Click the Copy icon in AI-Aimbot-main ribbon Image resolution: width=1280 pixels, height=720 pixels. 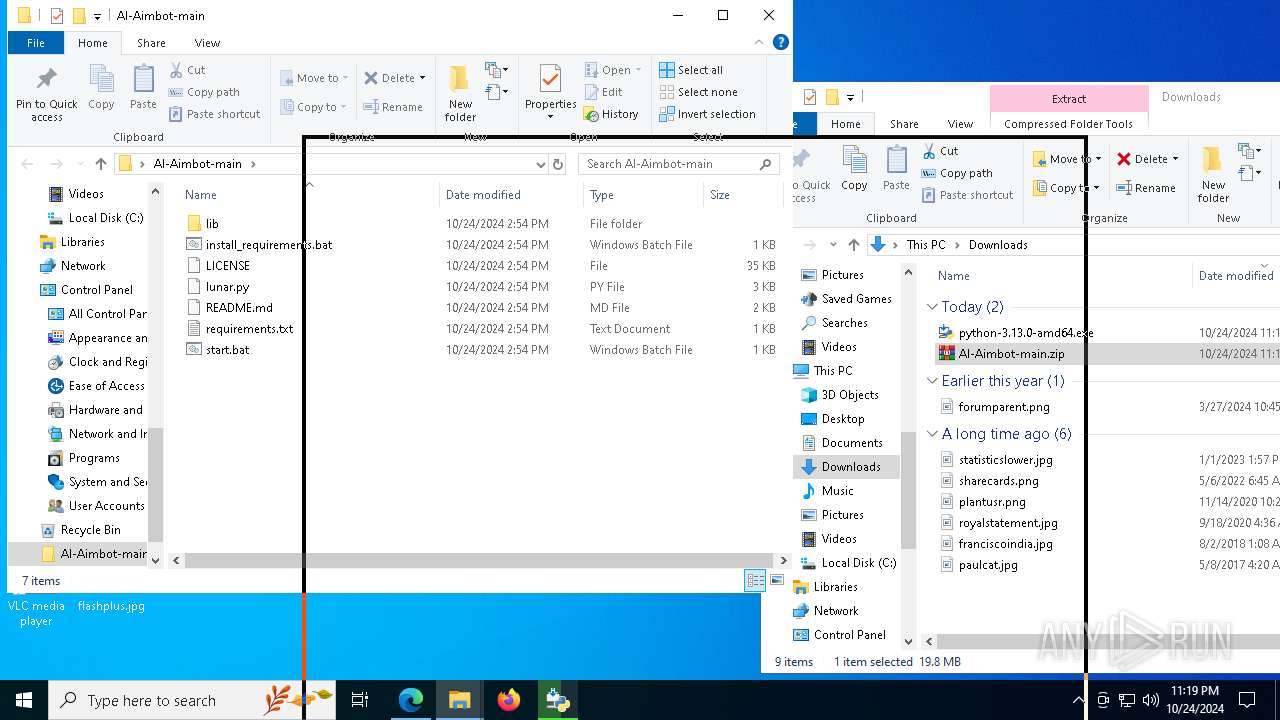(x=101, y=87)
